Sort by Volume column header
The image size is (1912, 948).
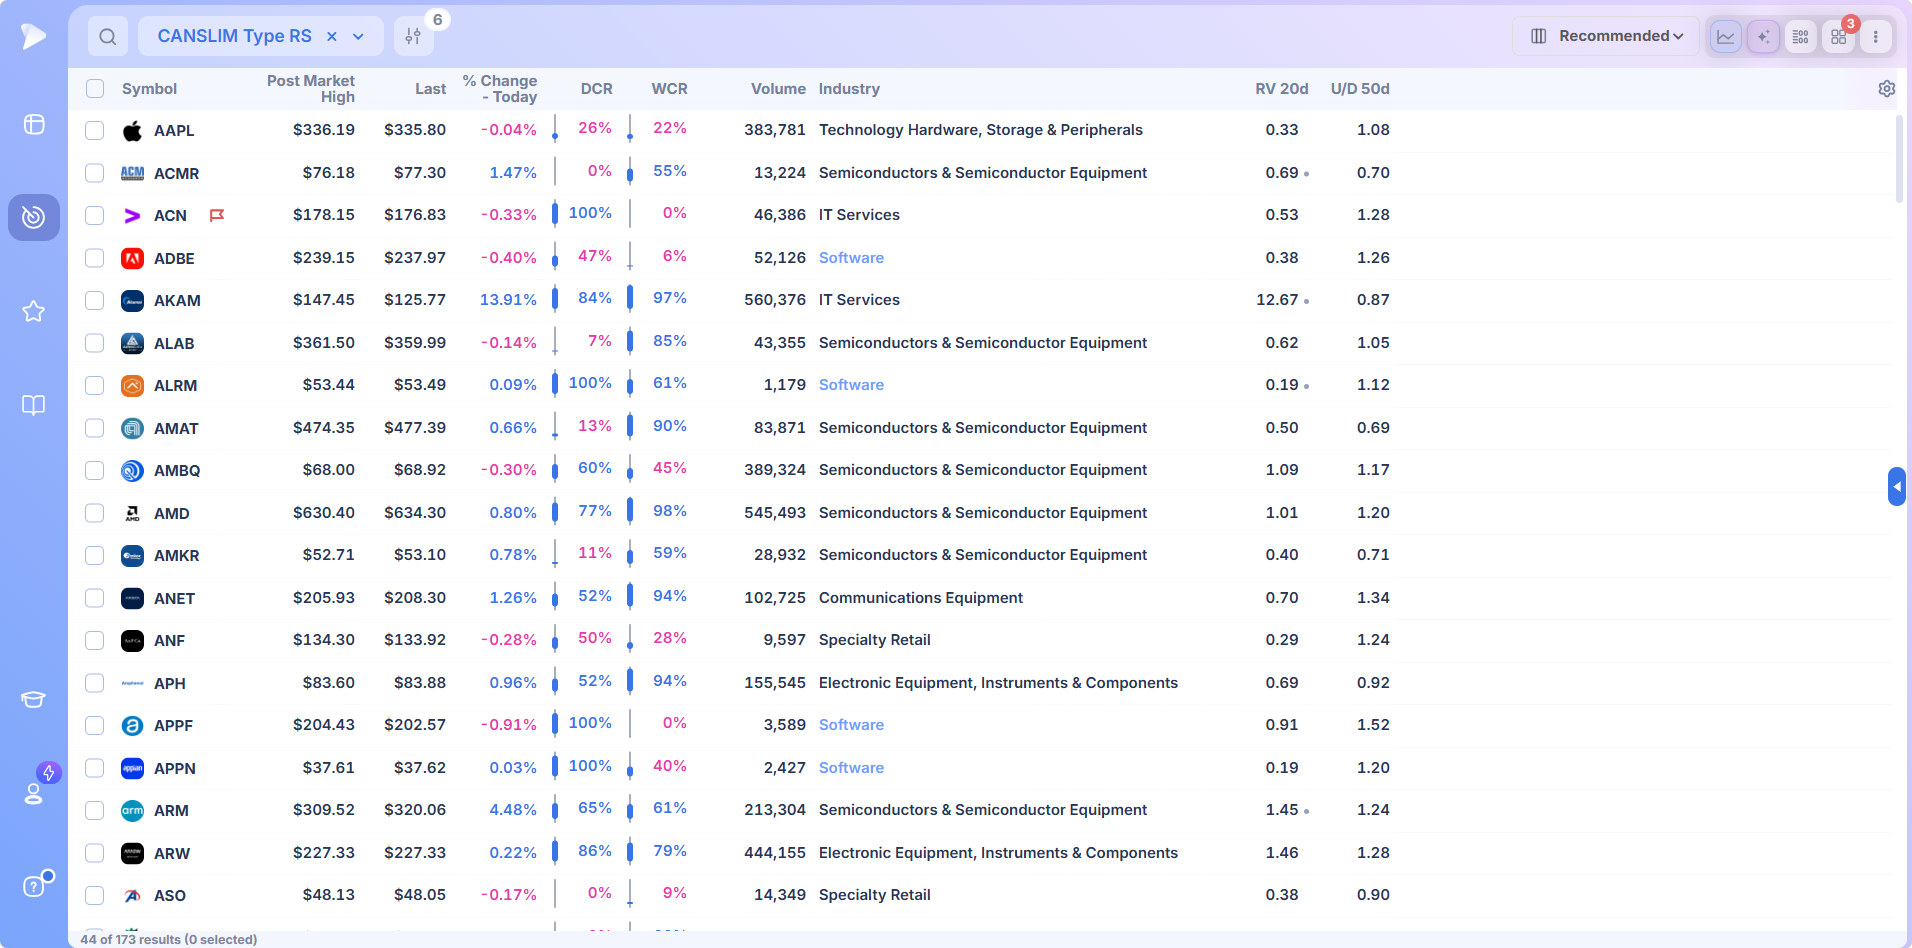tap(778, 89)
